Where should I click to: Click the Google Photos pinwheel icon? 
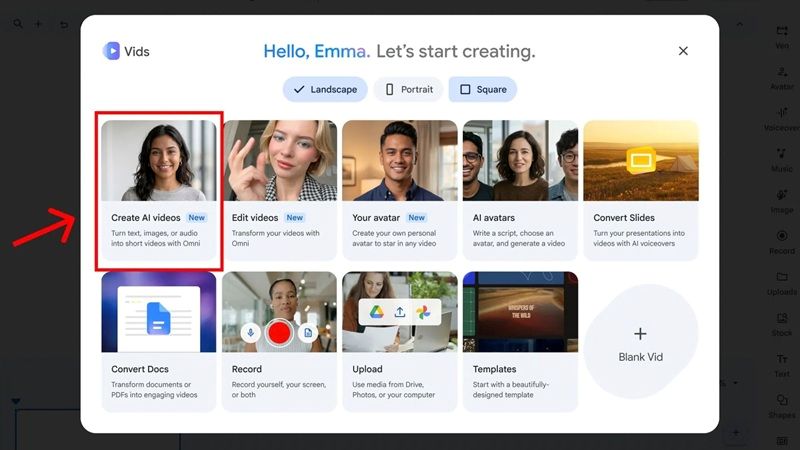pyautogui.click(x=423, y=312)
